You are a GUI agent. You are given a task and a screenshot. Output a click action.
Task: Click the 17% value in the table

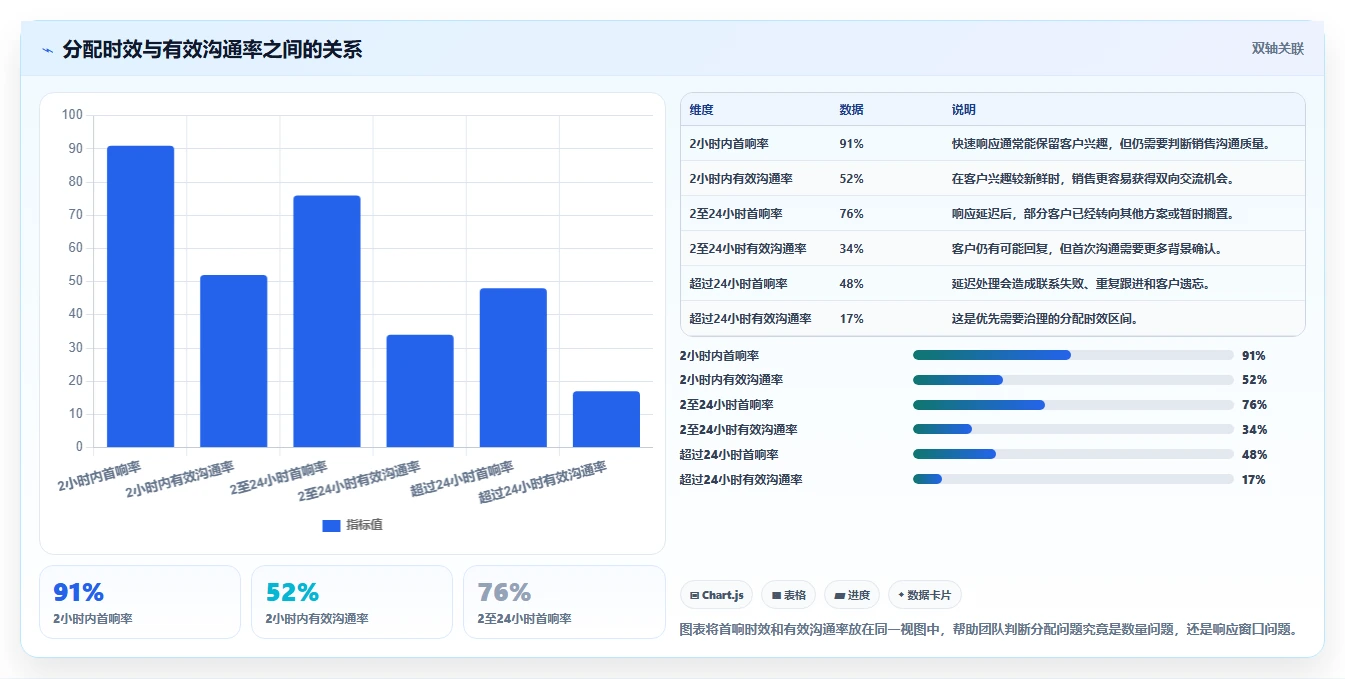pos(852,319)
